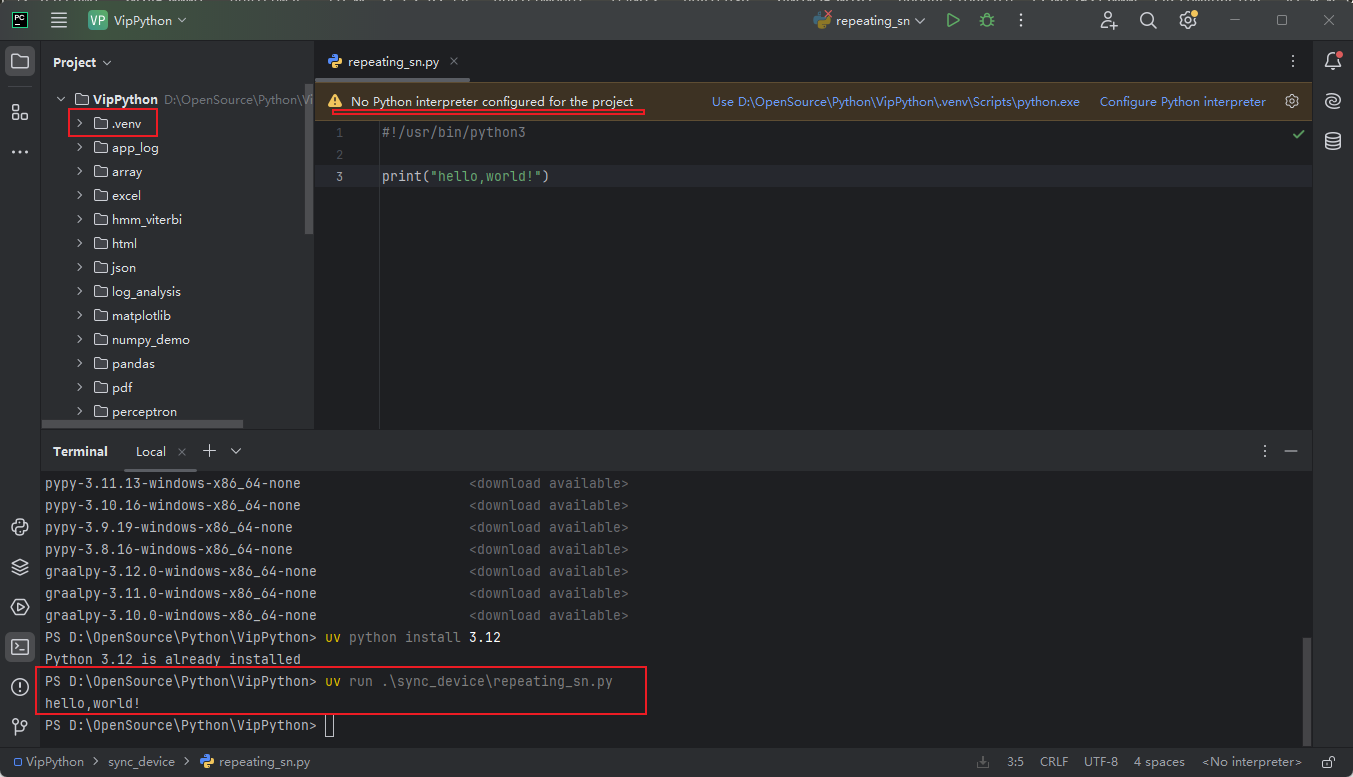1353x777 pixels.
Task: Click VipPython breadcrumb in navigation bar
Action: pos(49,762)
